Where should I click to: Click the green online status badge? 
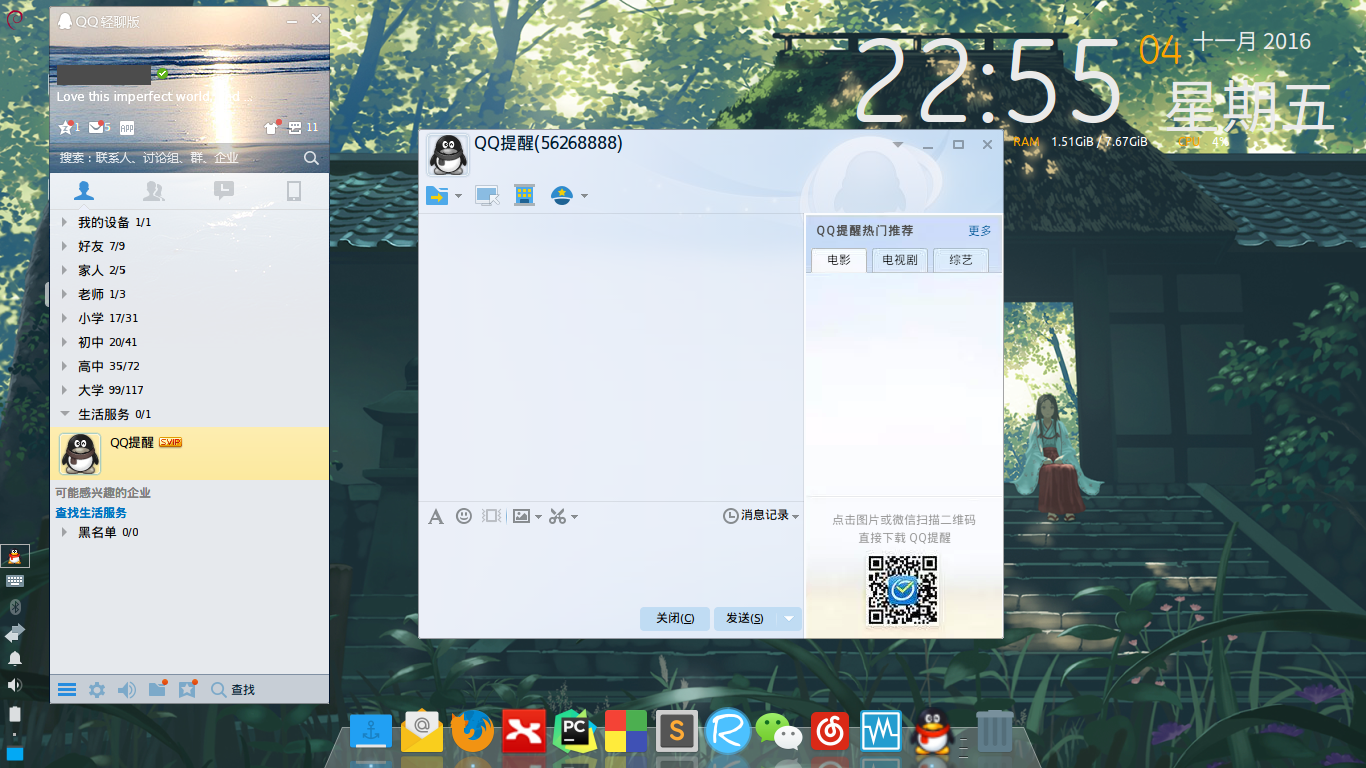click(162, 74)
